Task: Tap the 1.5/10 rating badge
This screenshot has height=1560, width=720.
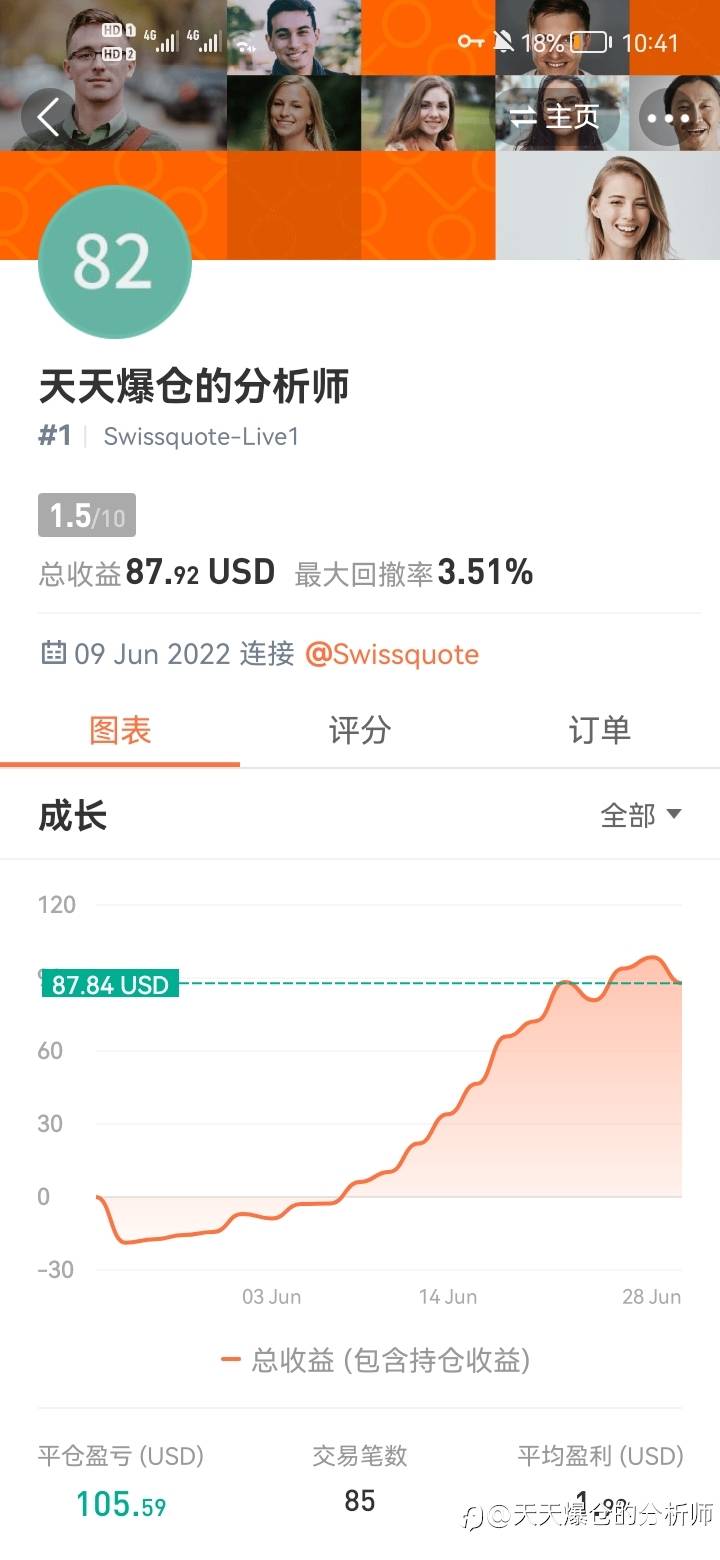Action: point(87,516)
